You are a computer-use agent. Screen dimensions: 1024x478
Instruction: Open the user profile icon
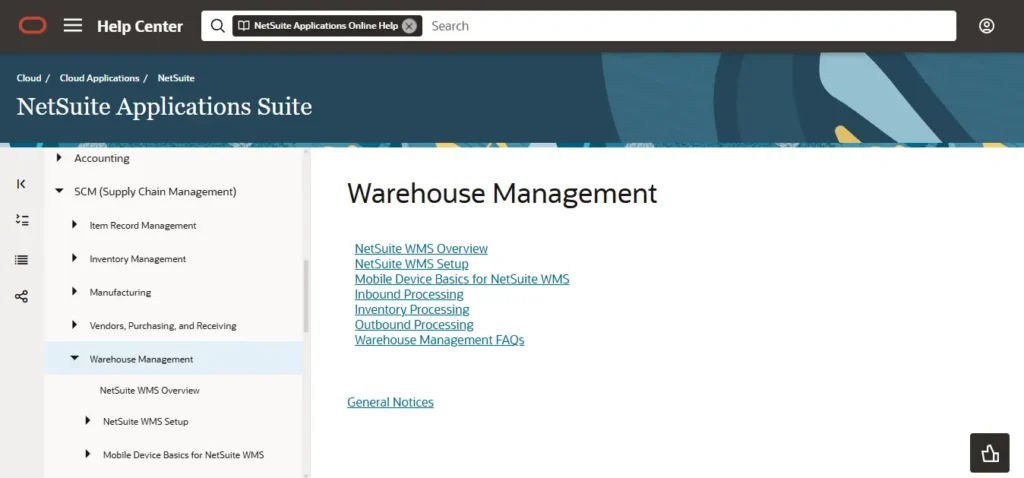click(x=986, y=26)
